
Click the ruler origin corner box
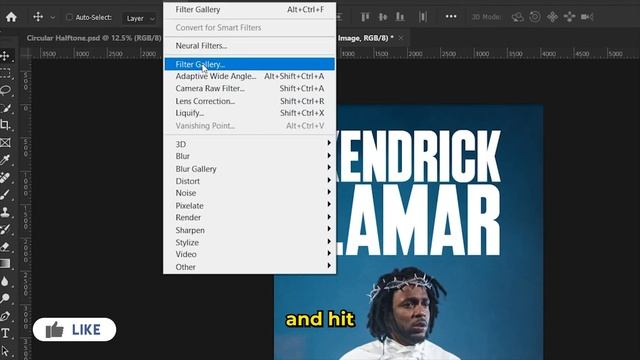(x=26, y=53)
